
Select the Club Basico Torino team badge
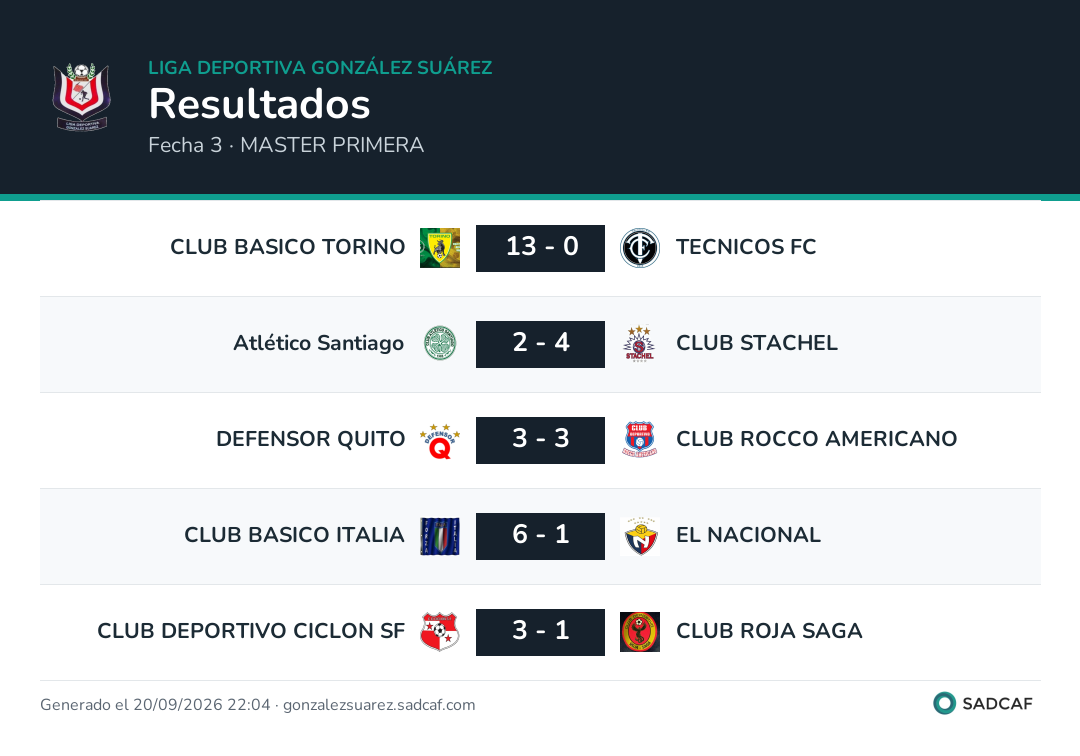[x=440, y=248]
